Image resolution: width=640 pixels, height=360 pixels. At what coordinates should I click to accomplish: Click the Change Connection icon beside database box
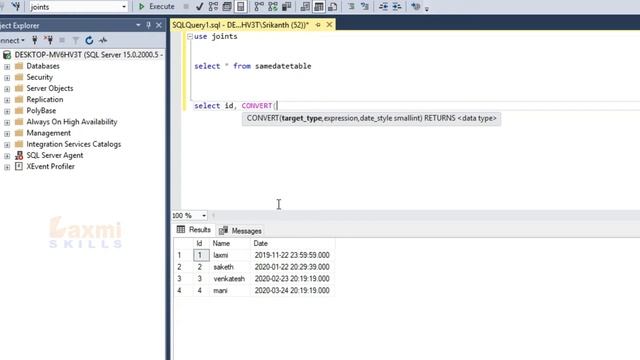click(16, 6)
